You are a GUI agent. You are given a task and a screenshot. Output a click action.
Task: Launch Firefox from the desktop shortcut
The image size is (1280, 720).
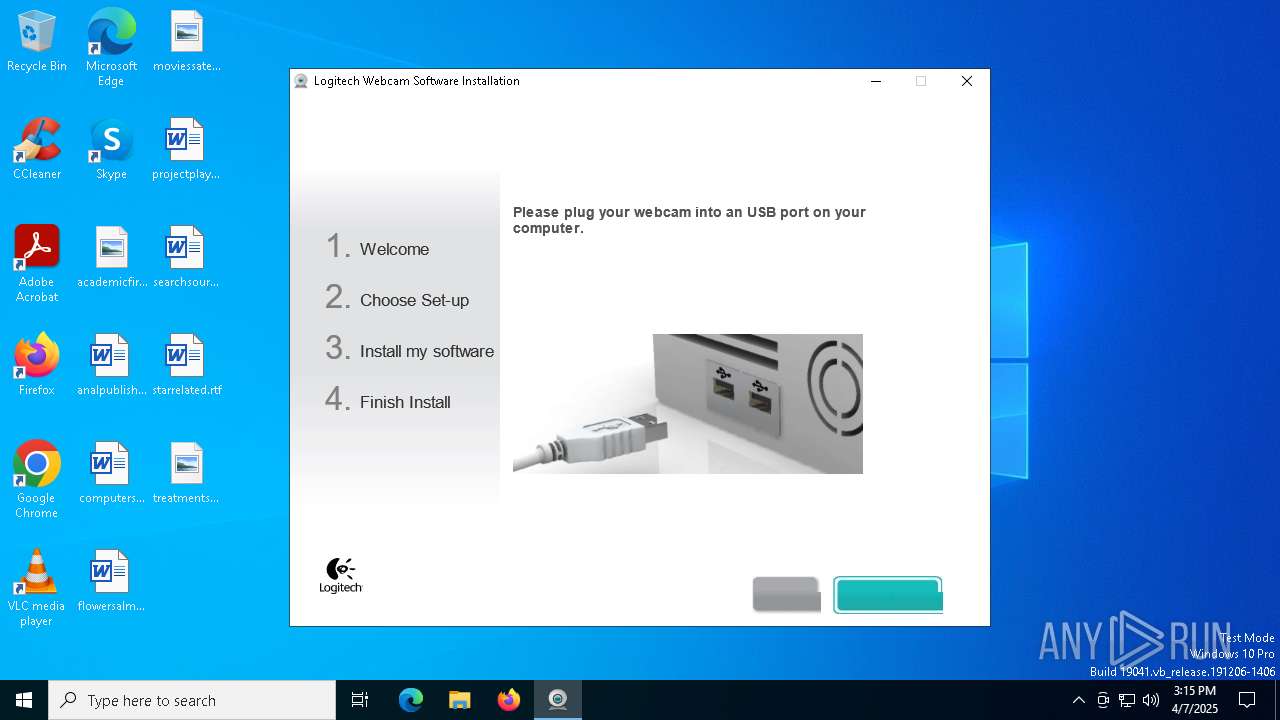37,366
